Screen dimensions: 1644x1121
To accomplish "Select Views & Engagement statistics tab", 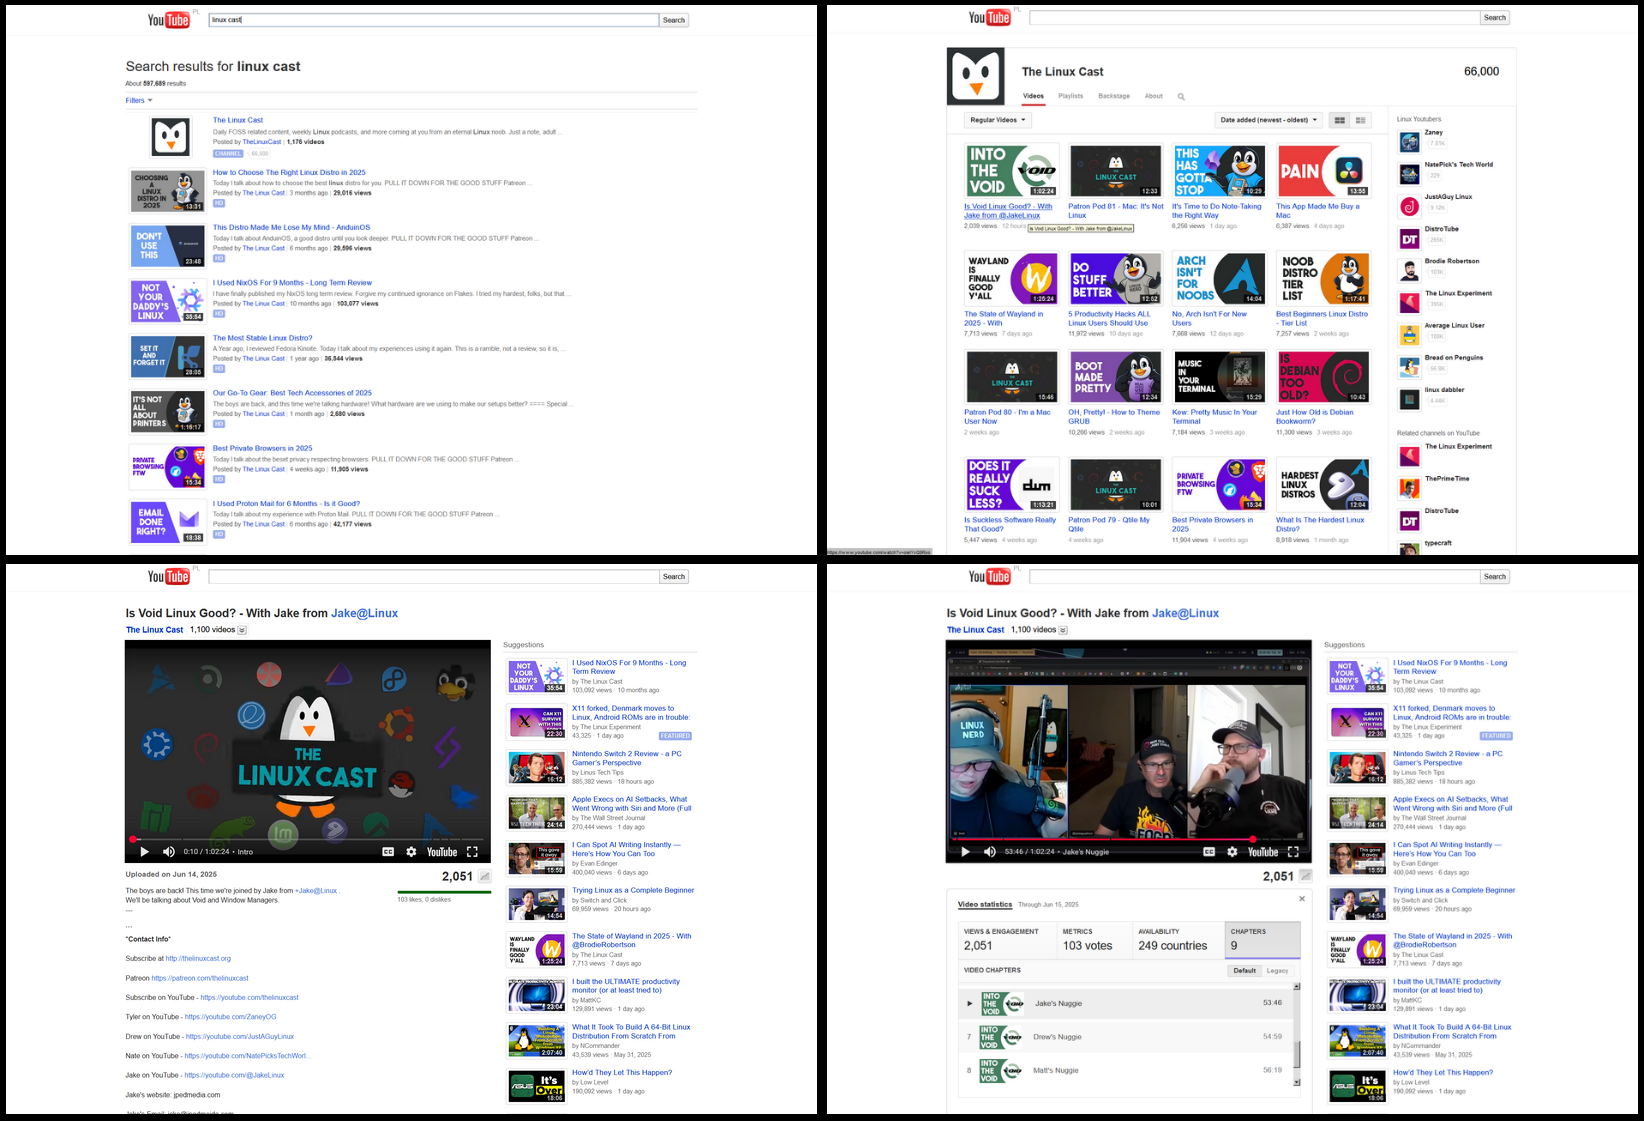I will click(x=1007, y=940).
